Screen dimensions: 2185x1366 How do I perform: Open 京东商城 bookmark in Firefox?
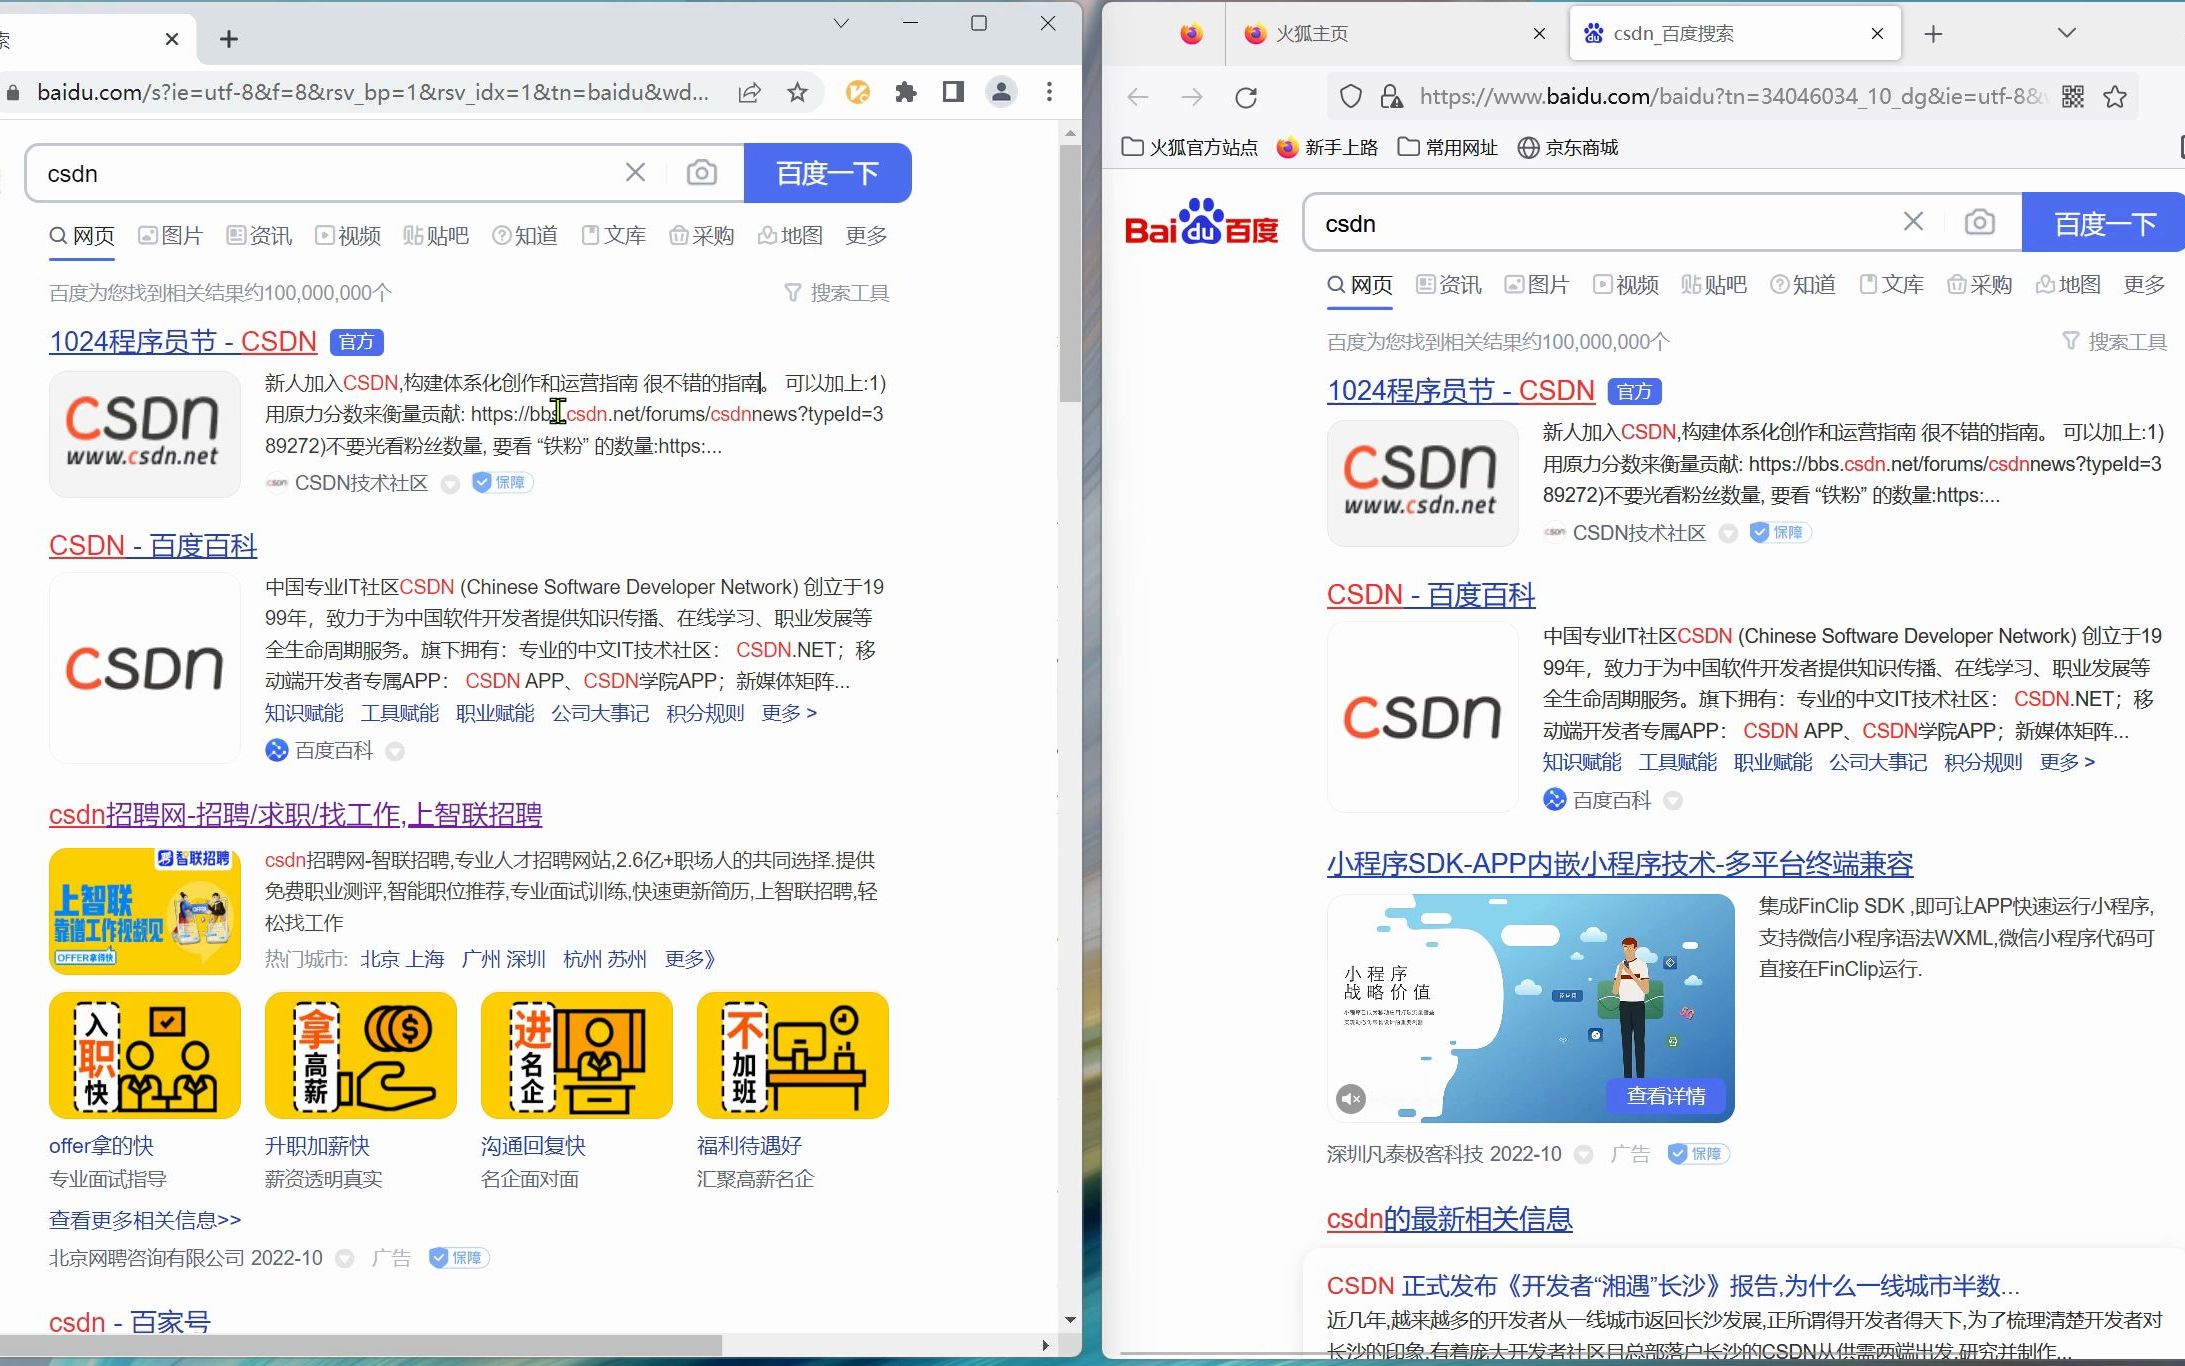click(1568, 148)
